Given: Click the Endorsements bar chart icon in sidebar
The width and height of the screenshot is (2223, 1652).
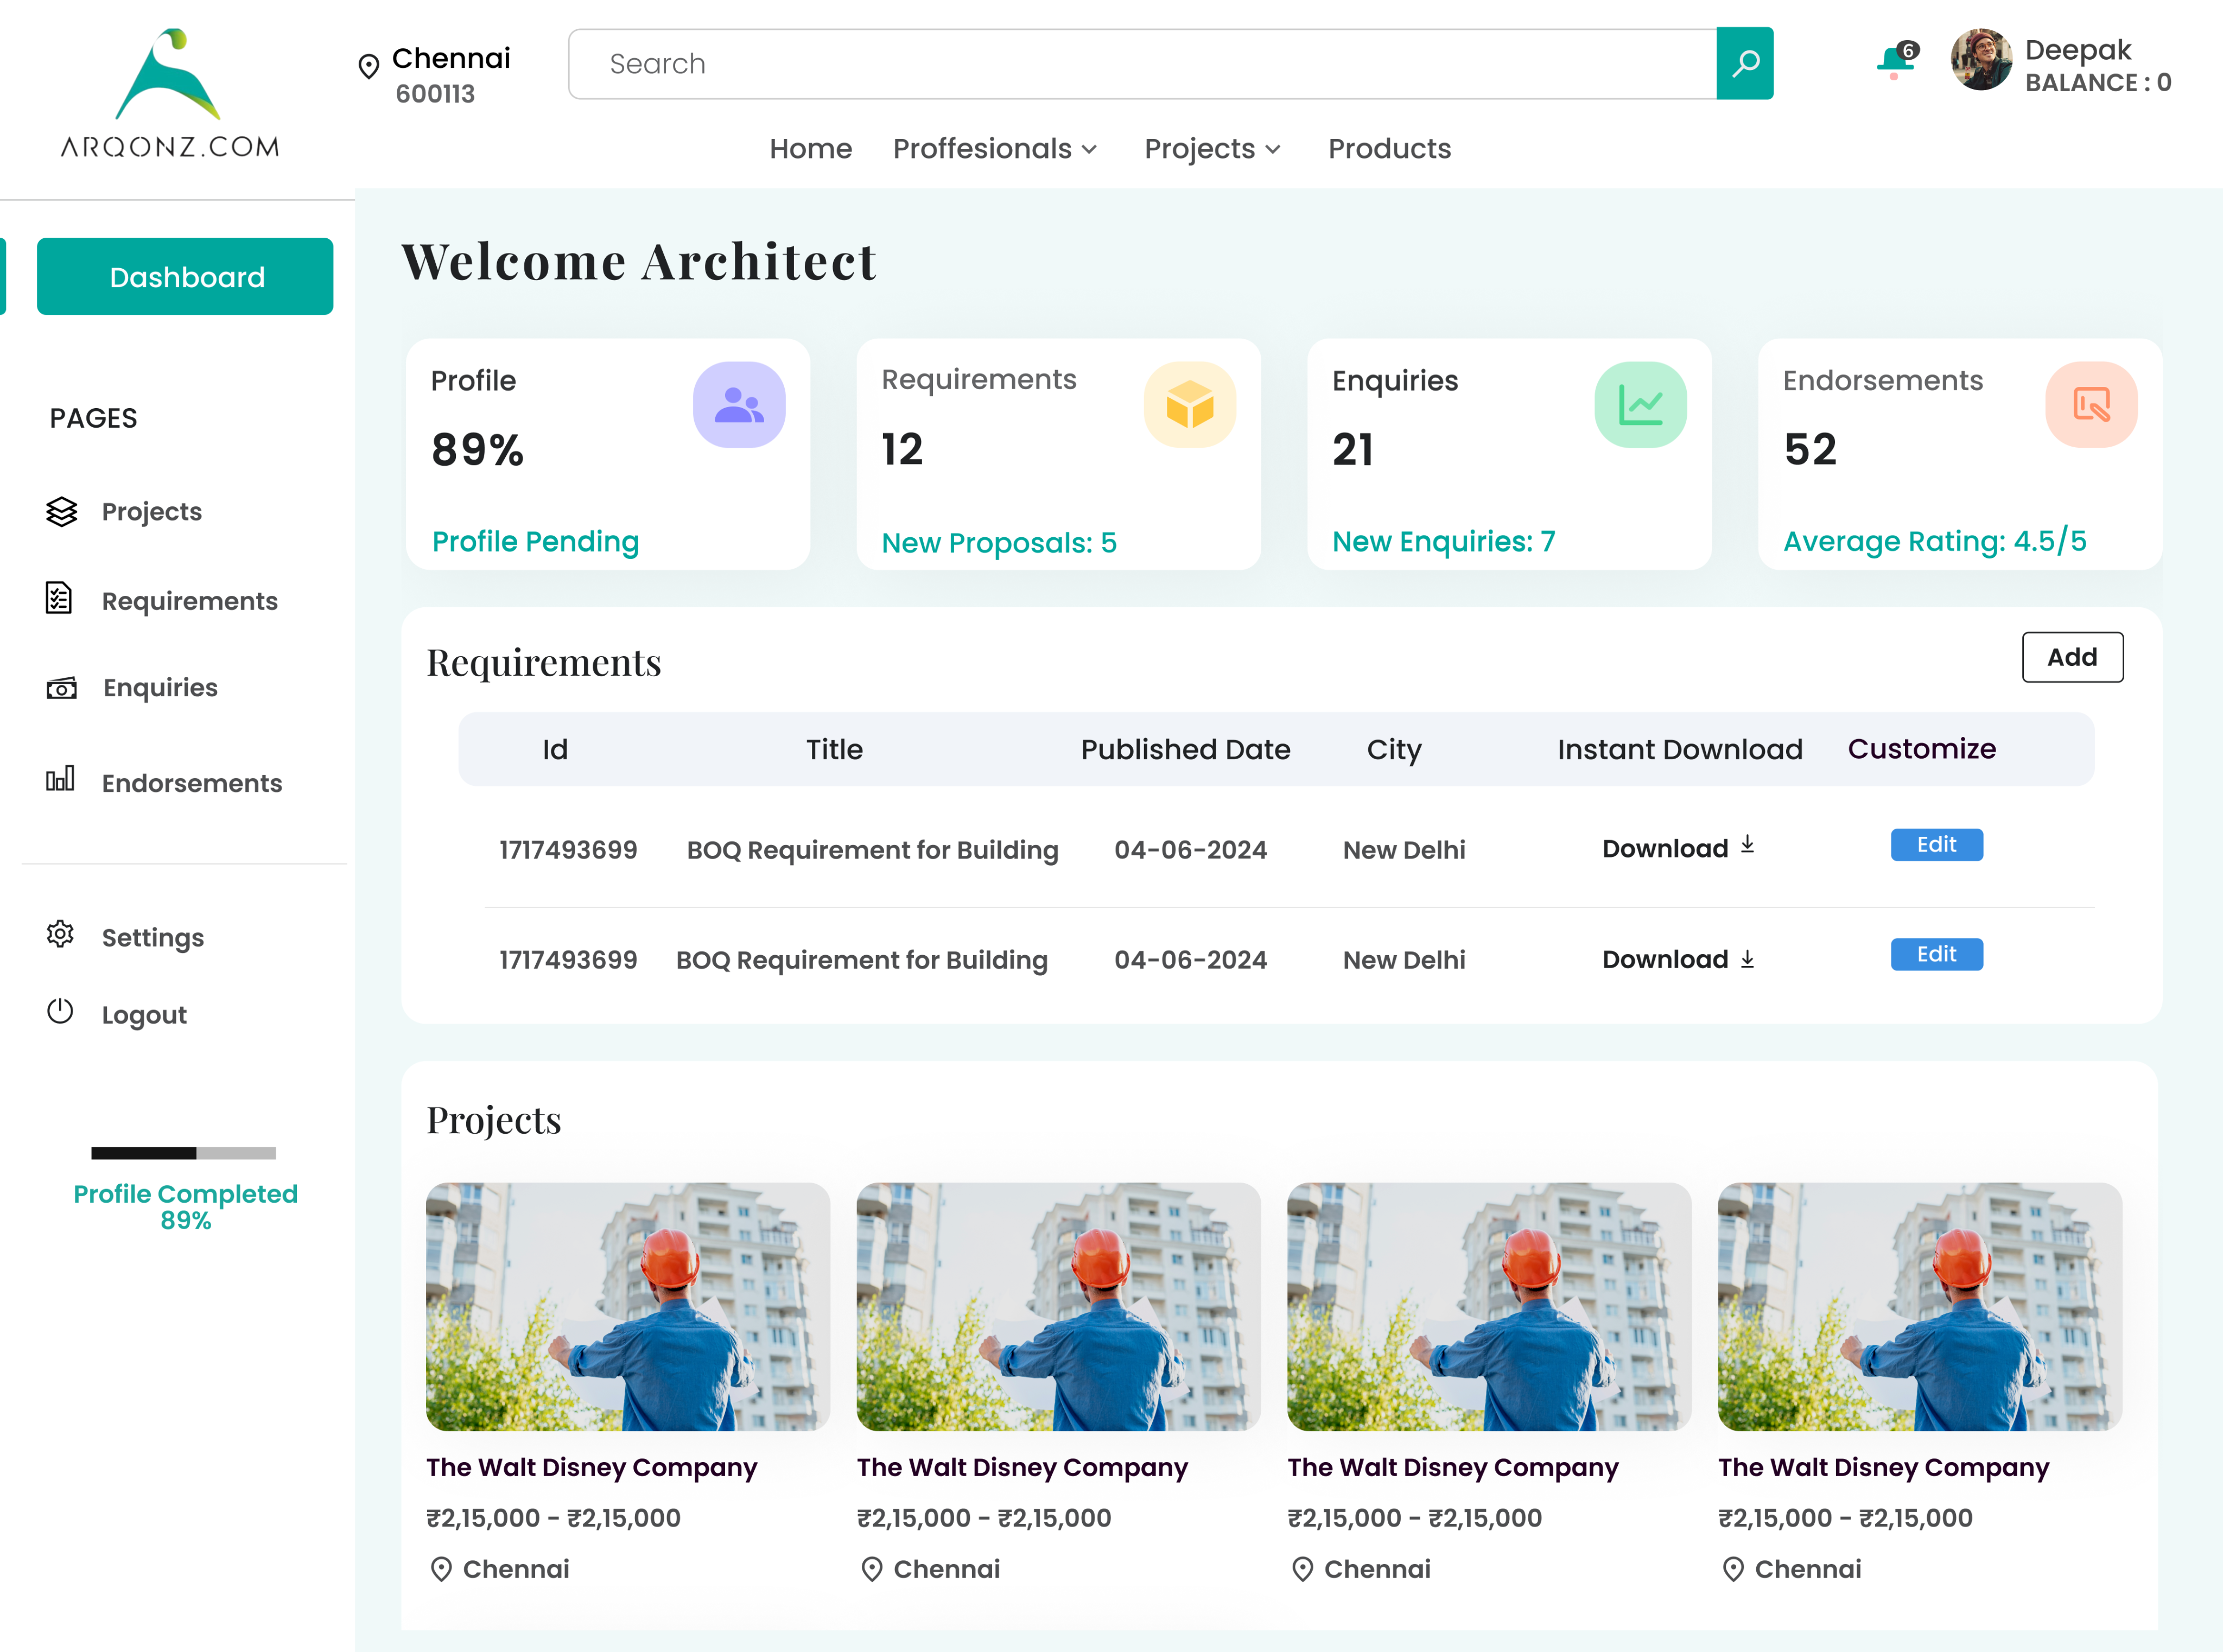Looking at the screenshot, I should tap(60, 778).
